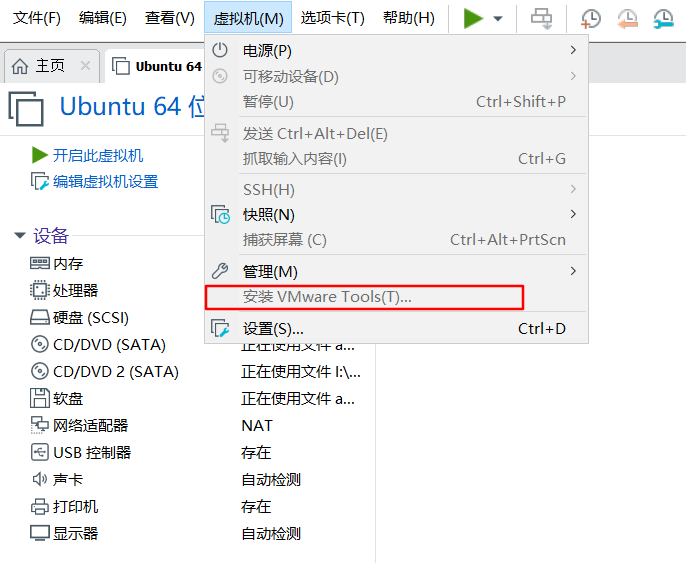Screen dimensions: 686x563
Task: Expand the 电源(P) submenu arrow
Action: 573,51
